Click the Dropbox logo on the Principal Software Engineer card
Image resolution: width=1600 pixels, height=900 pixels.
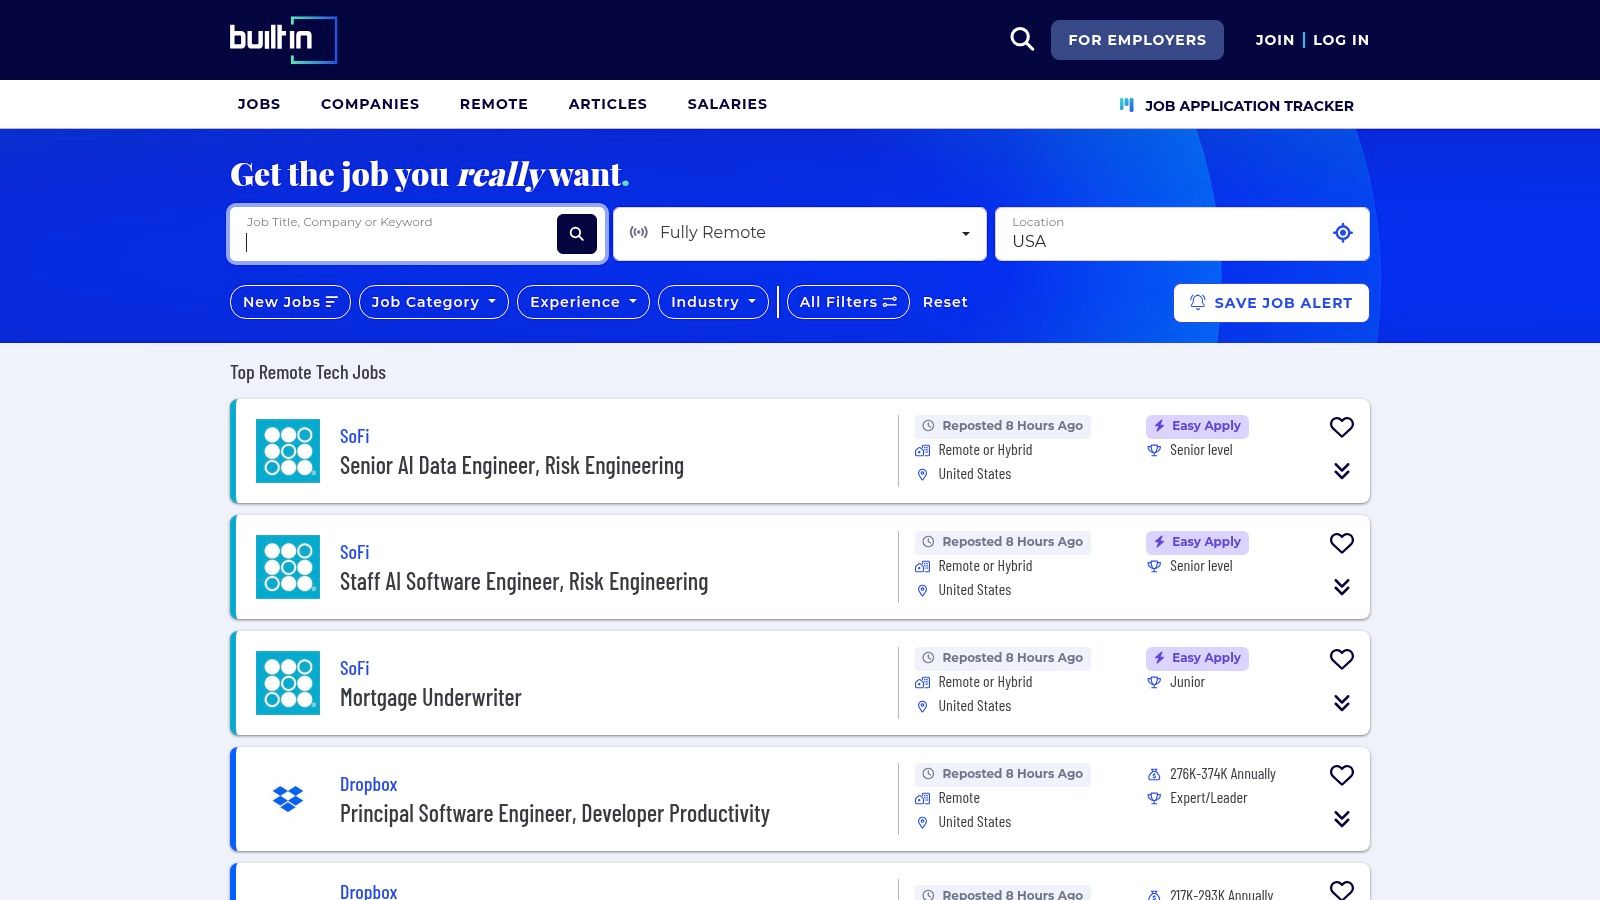click(287, 799)
